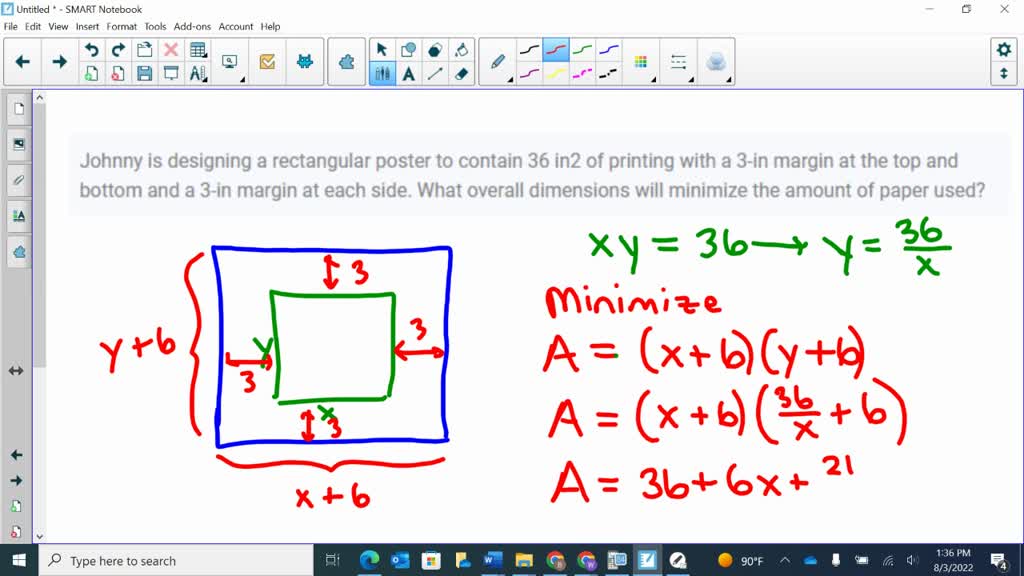Select the green pen style
Screen dimensions: 1024x576
click(580, 48)
